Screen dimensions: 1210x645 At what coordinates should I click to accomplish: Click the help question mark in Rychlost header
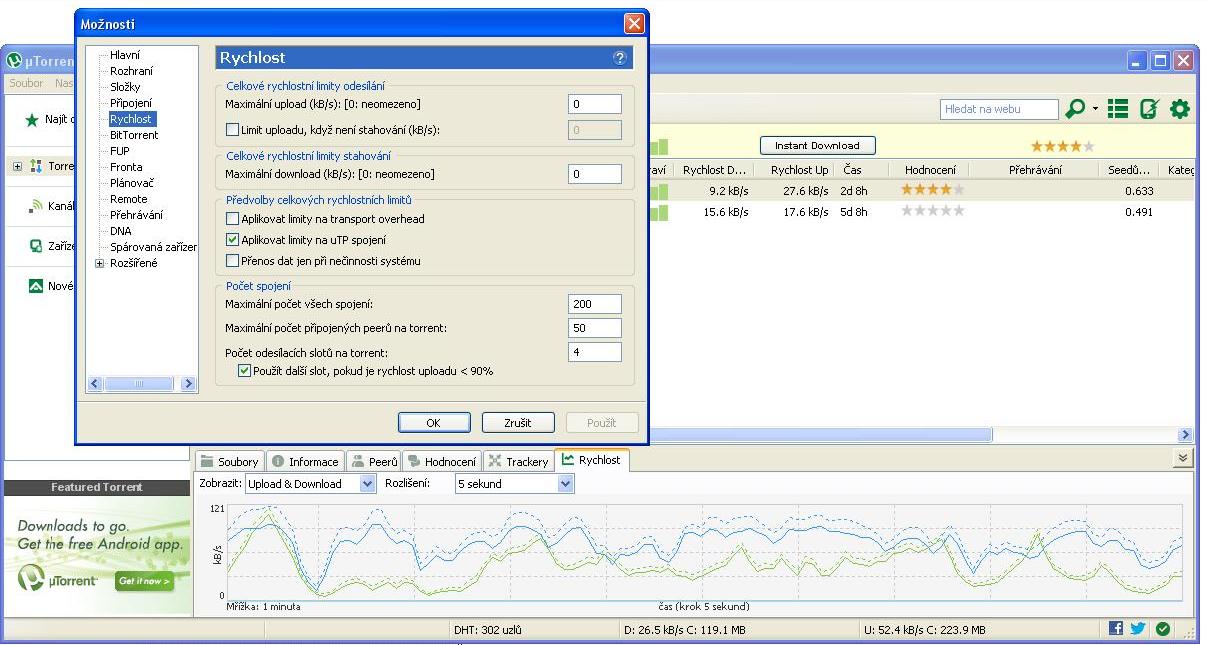click(620, 59)
